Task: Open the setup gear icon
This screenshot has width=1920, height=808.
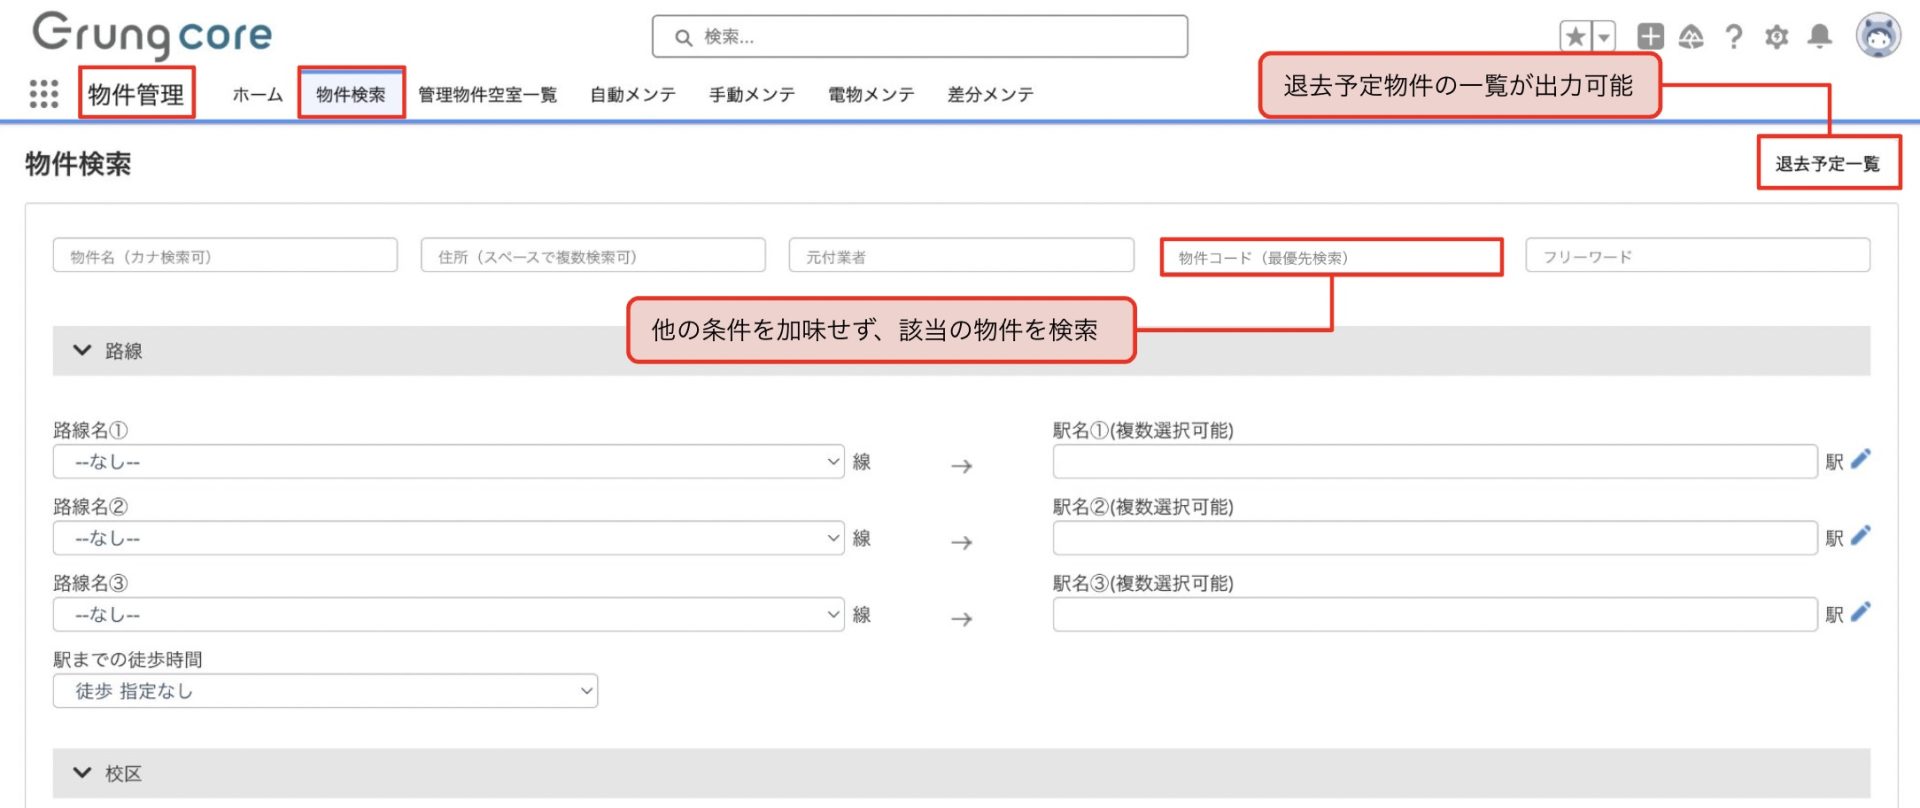Action: click(x=1776, y=37)
